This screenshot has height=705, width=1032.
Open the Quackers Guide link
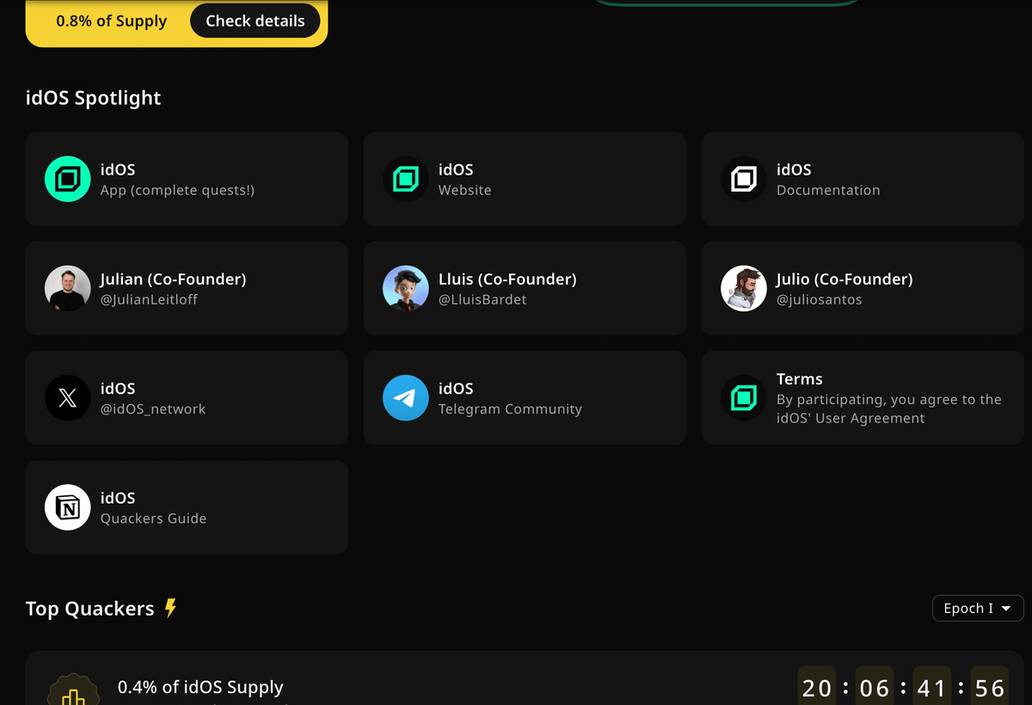(x=153, y=518)
